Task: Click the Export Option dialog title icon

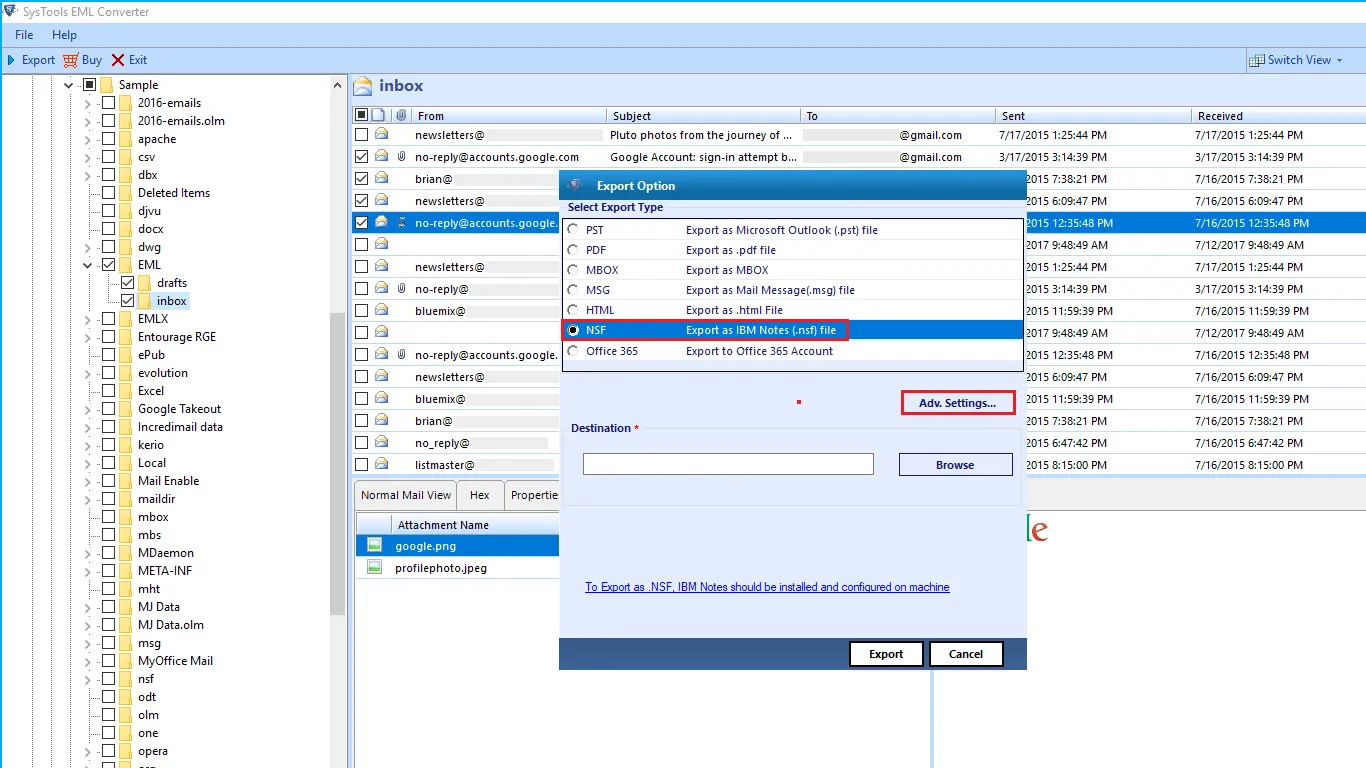Action: pos(575,185)
